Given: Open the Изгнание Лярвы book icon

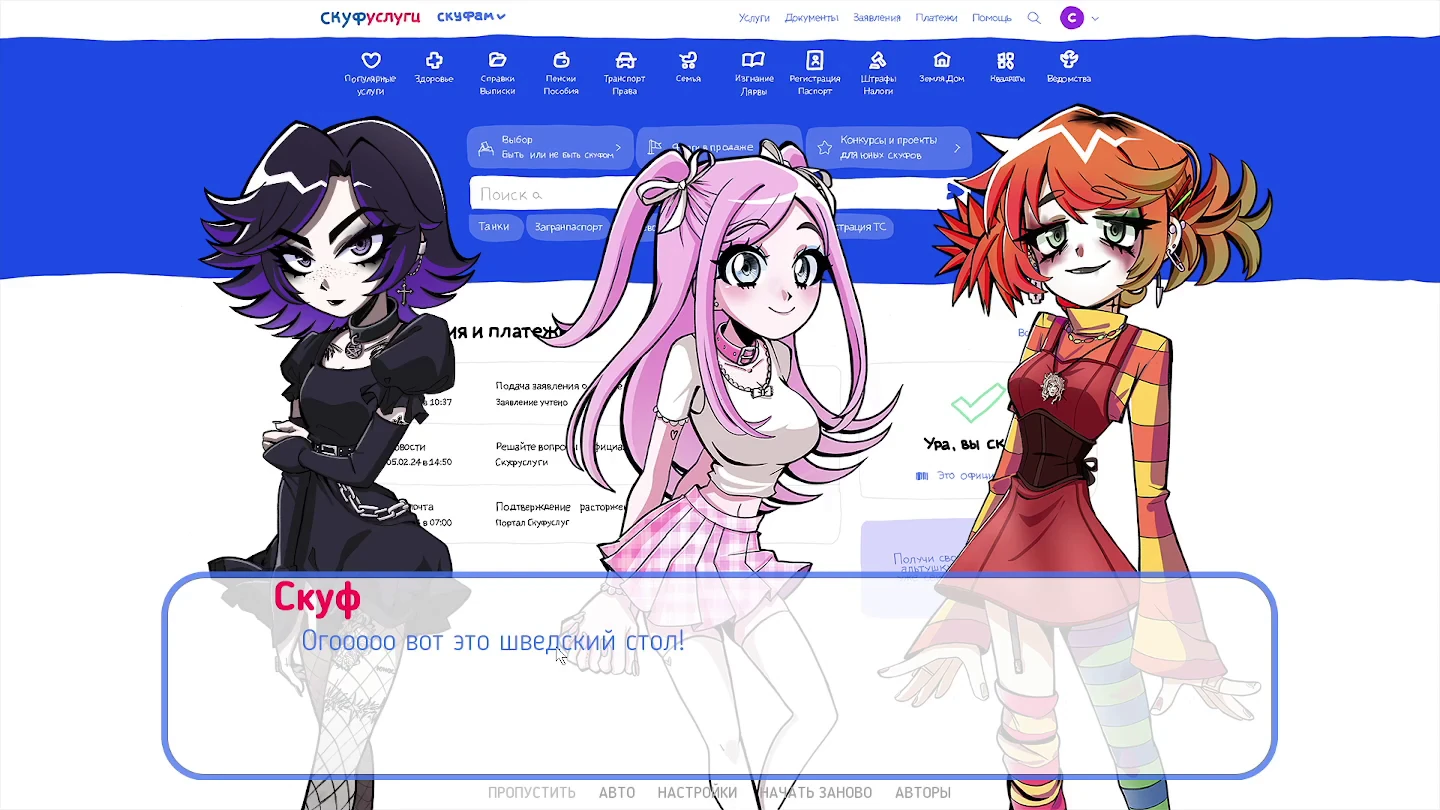Looking at the screenshot, I should 753,60.
